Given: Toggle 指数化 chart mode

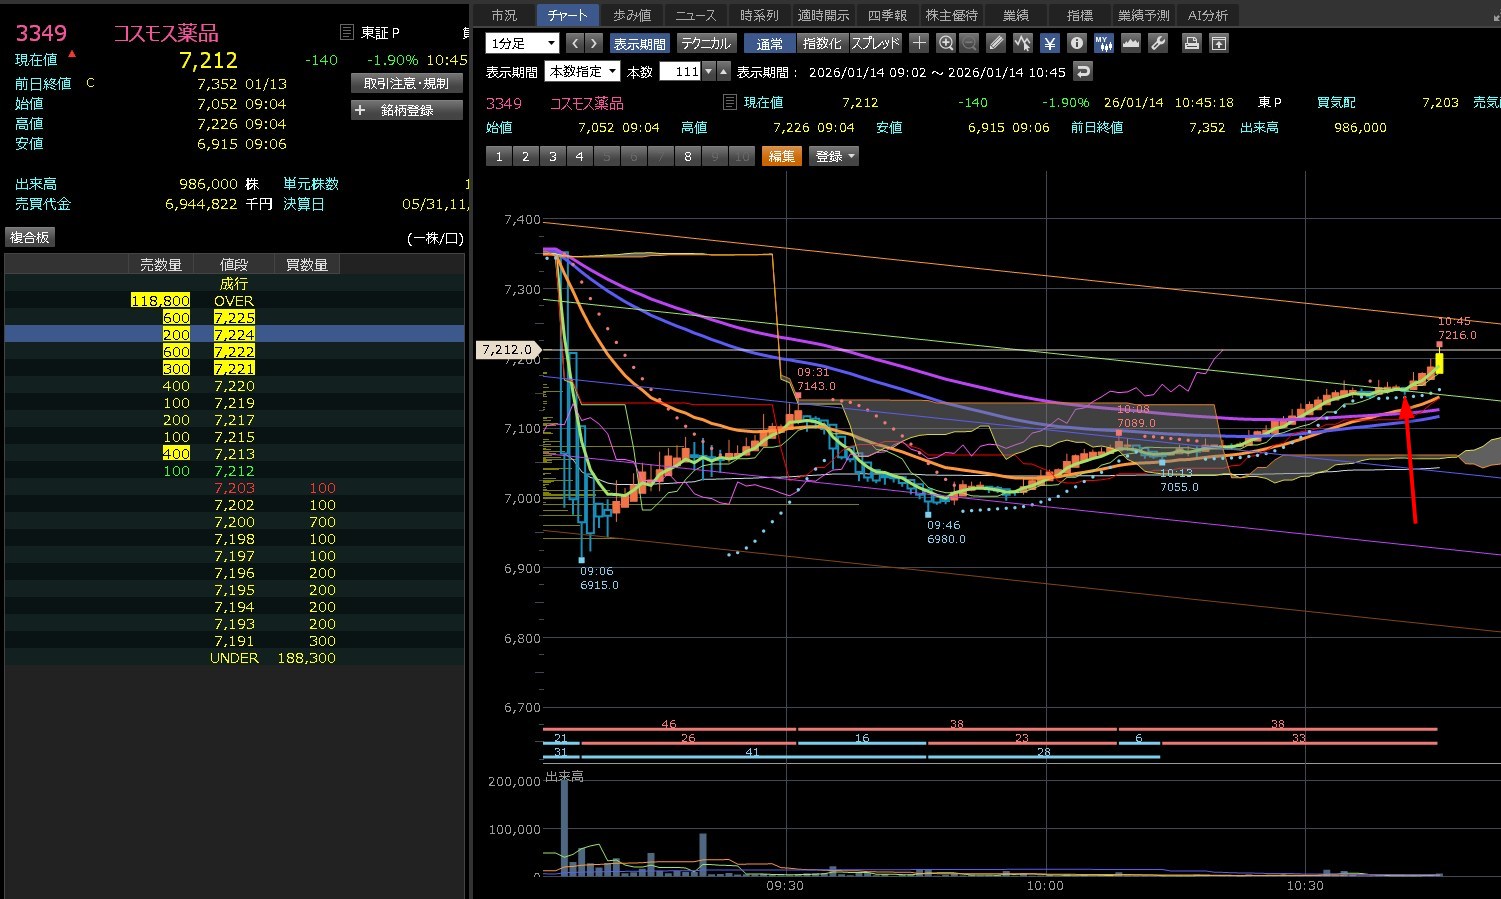Looking at the screenshot, I should (x=822, y=43).
